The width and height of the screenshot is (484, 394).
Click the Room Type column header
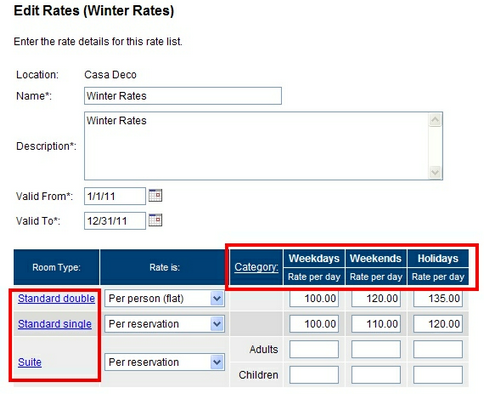(56, 267)
